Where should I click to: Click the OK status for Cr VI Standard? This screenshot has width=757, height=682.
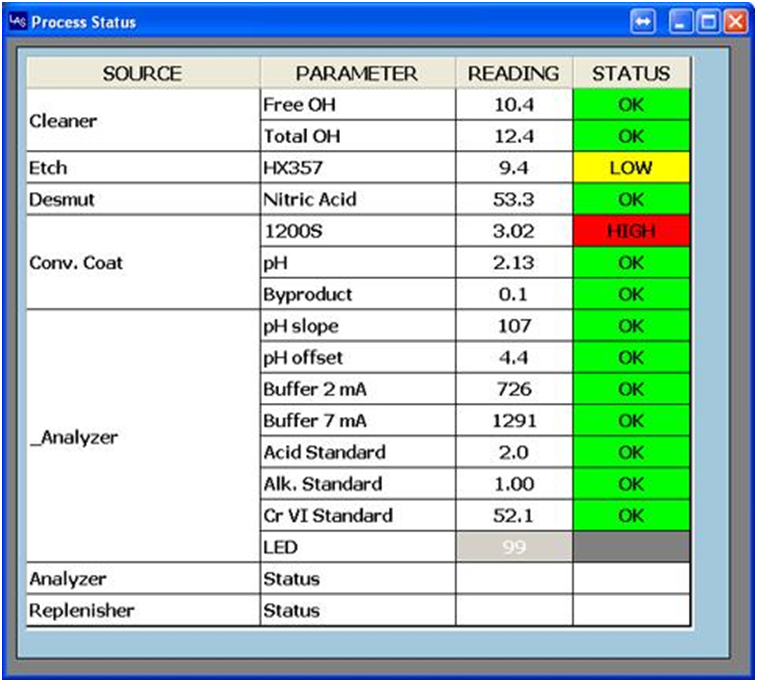point(631,515)
